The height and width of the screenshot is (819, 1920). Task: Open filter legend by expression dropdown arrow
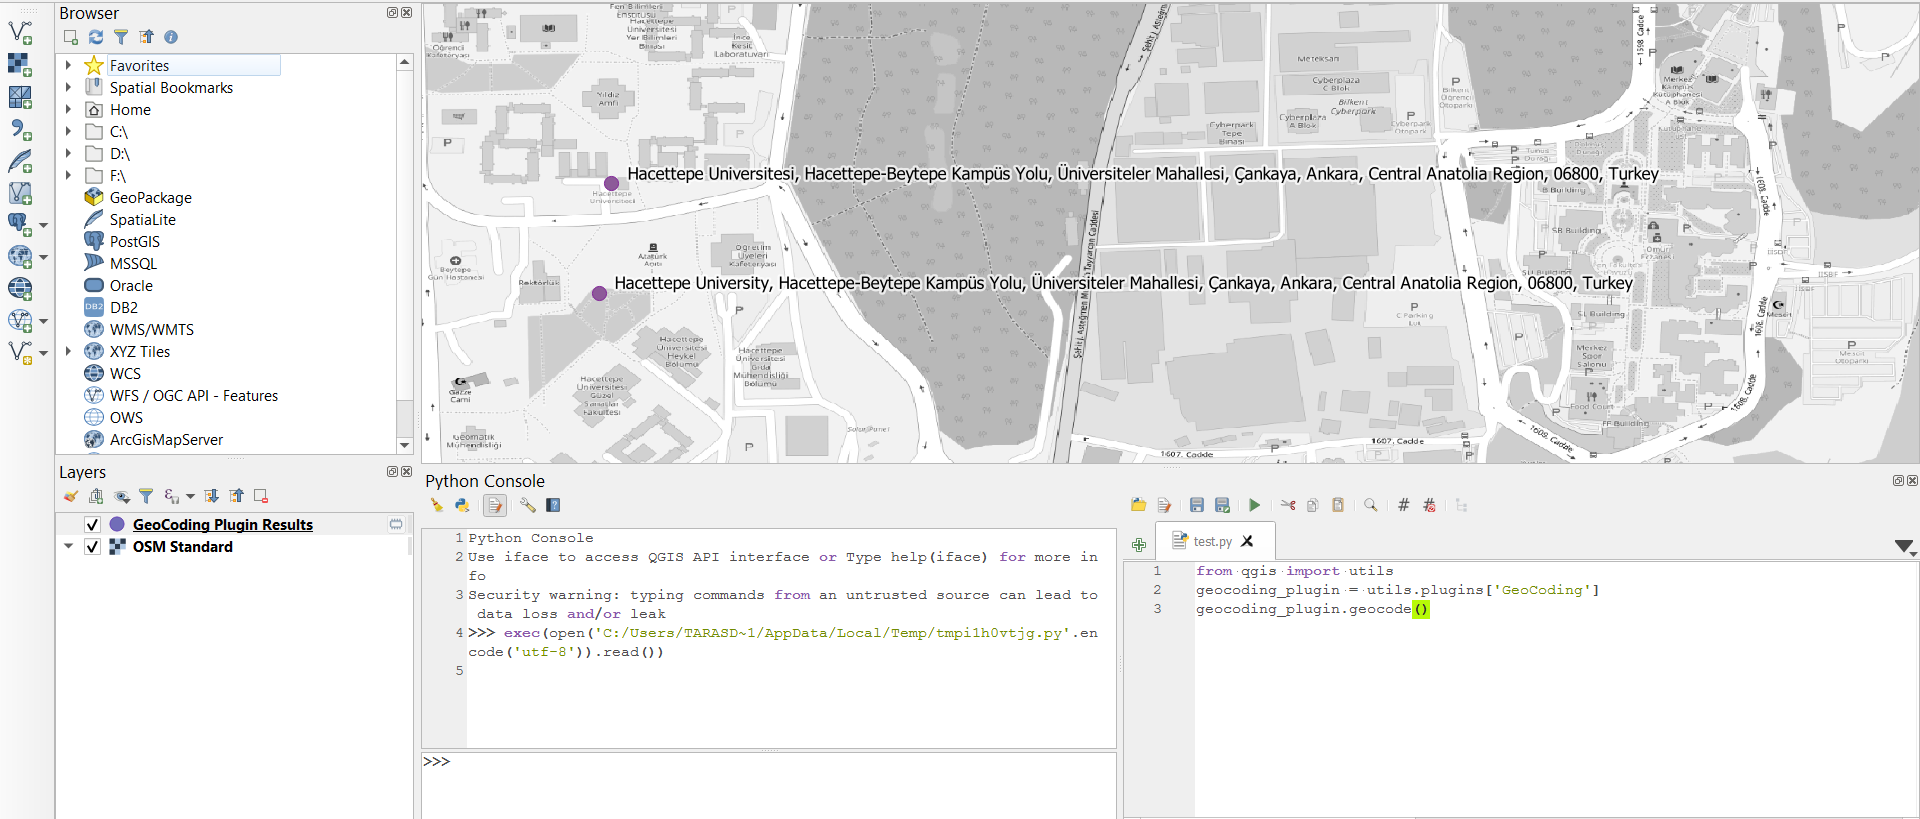click(190, 496)
